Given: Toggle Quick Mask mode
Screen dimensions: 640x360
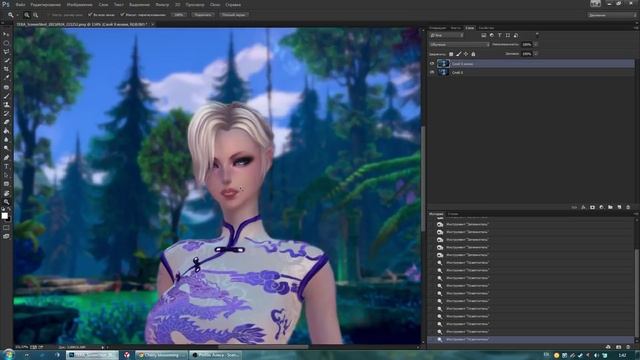Looking at the screenshot, I should (x=6, y=228).
